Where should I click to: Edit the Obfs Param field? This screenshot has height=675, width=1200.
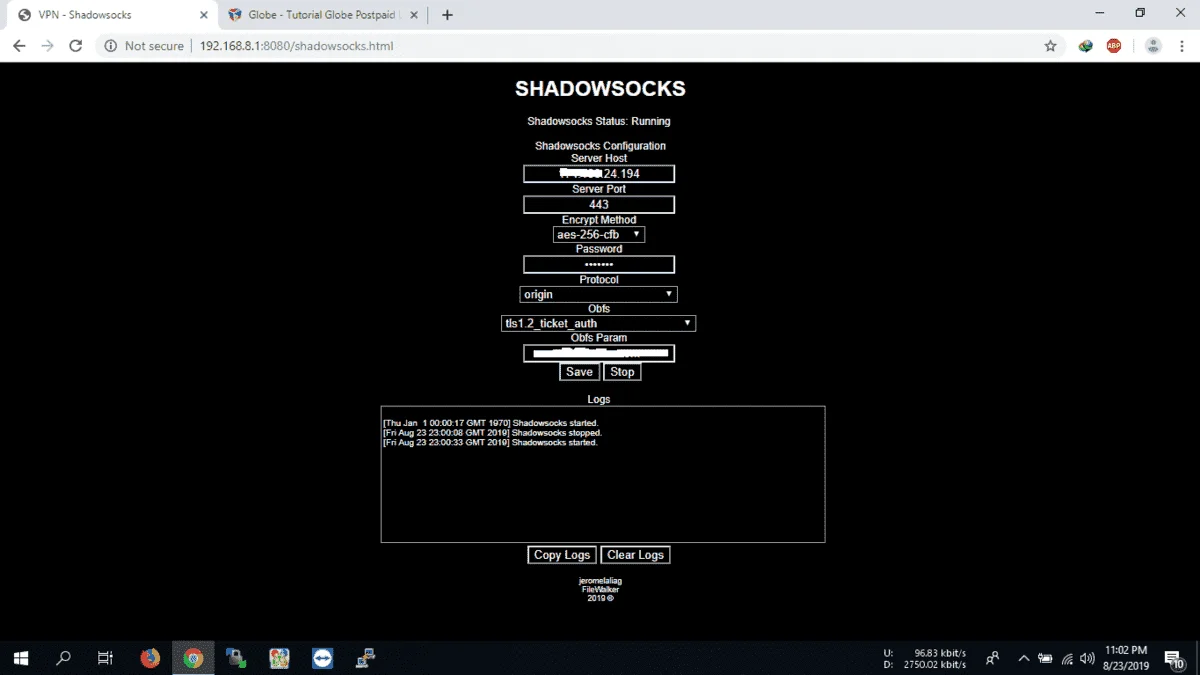click(599, 353)
